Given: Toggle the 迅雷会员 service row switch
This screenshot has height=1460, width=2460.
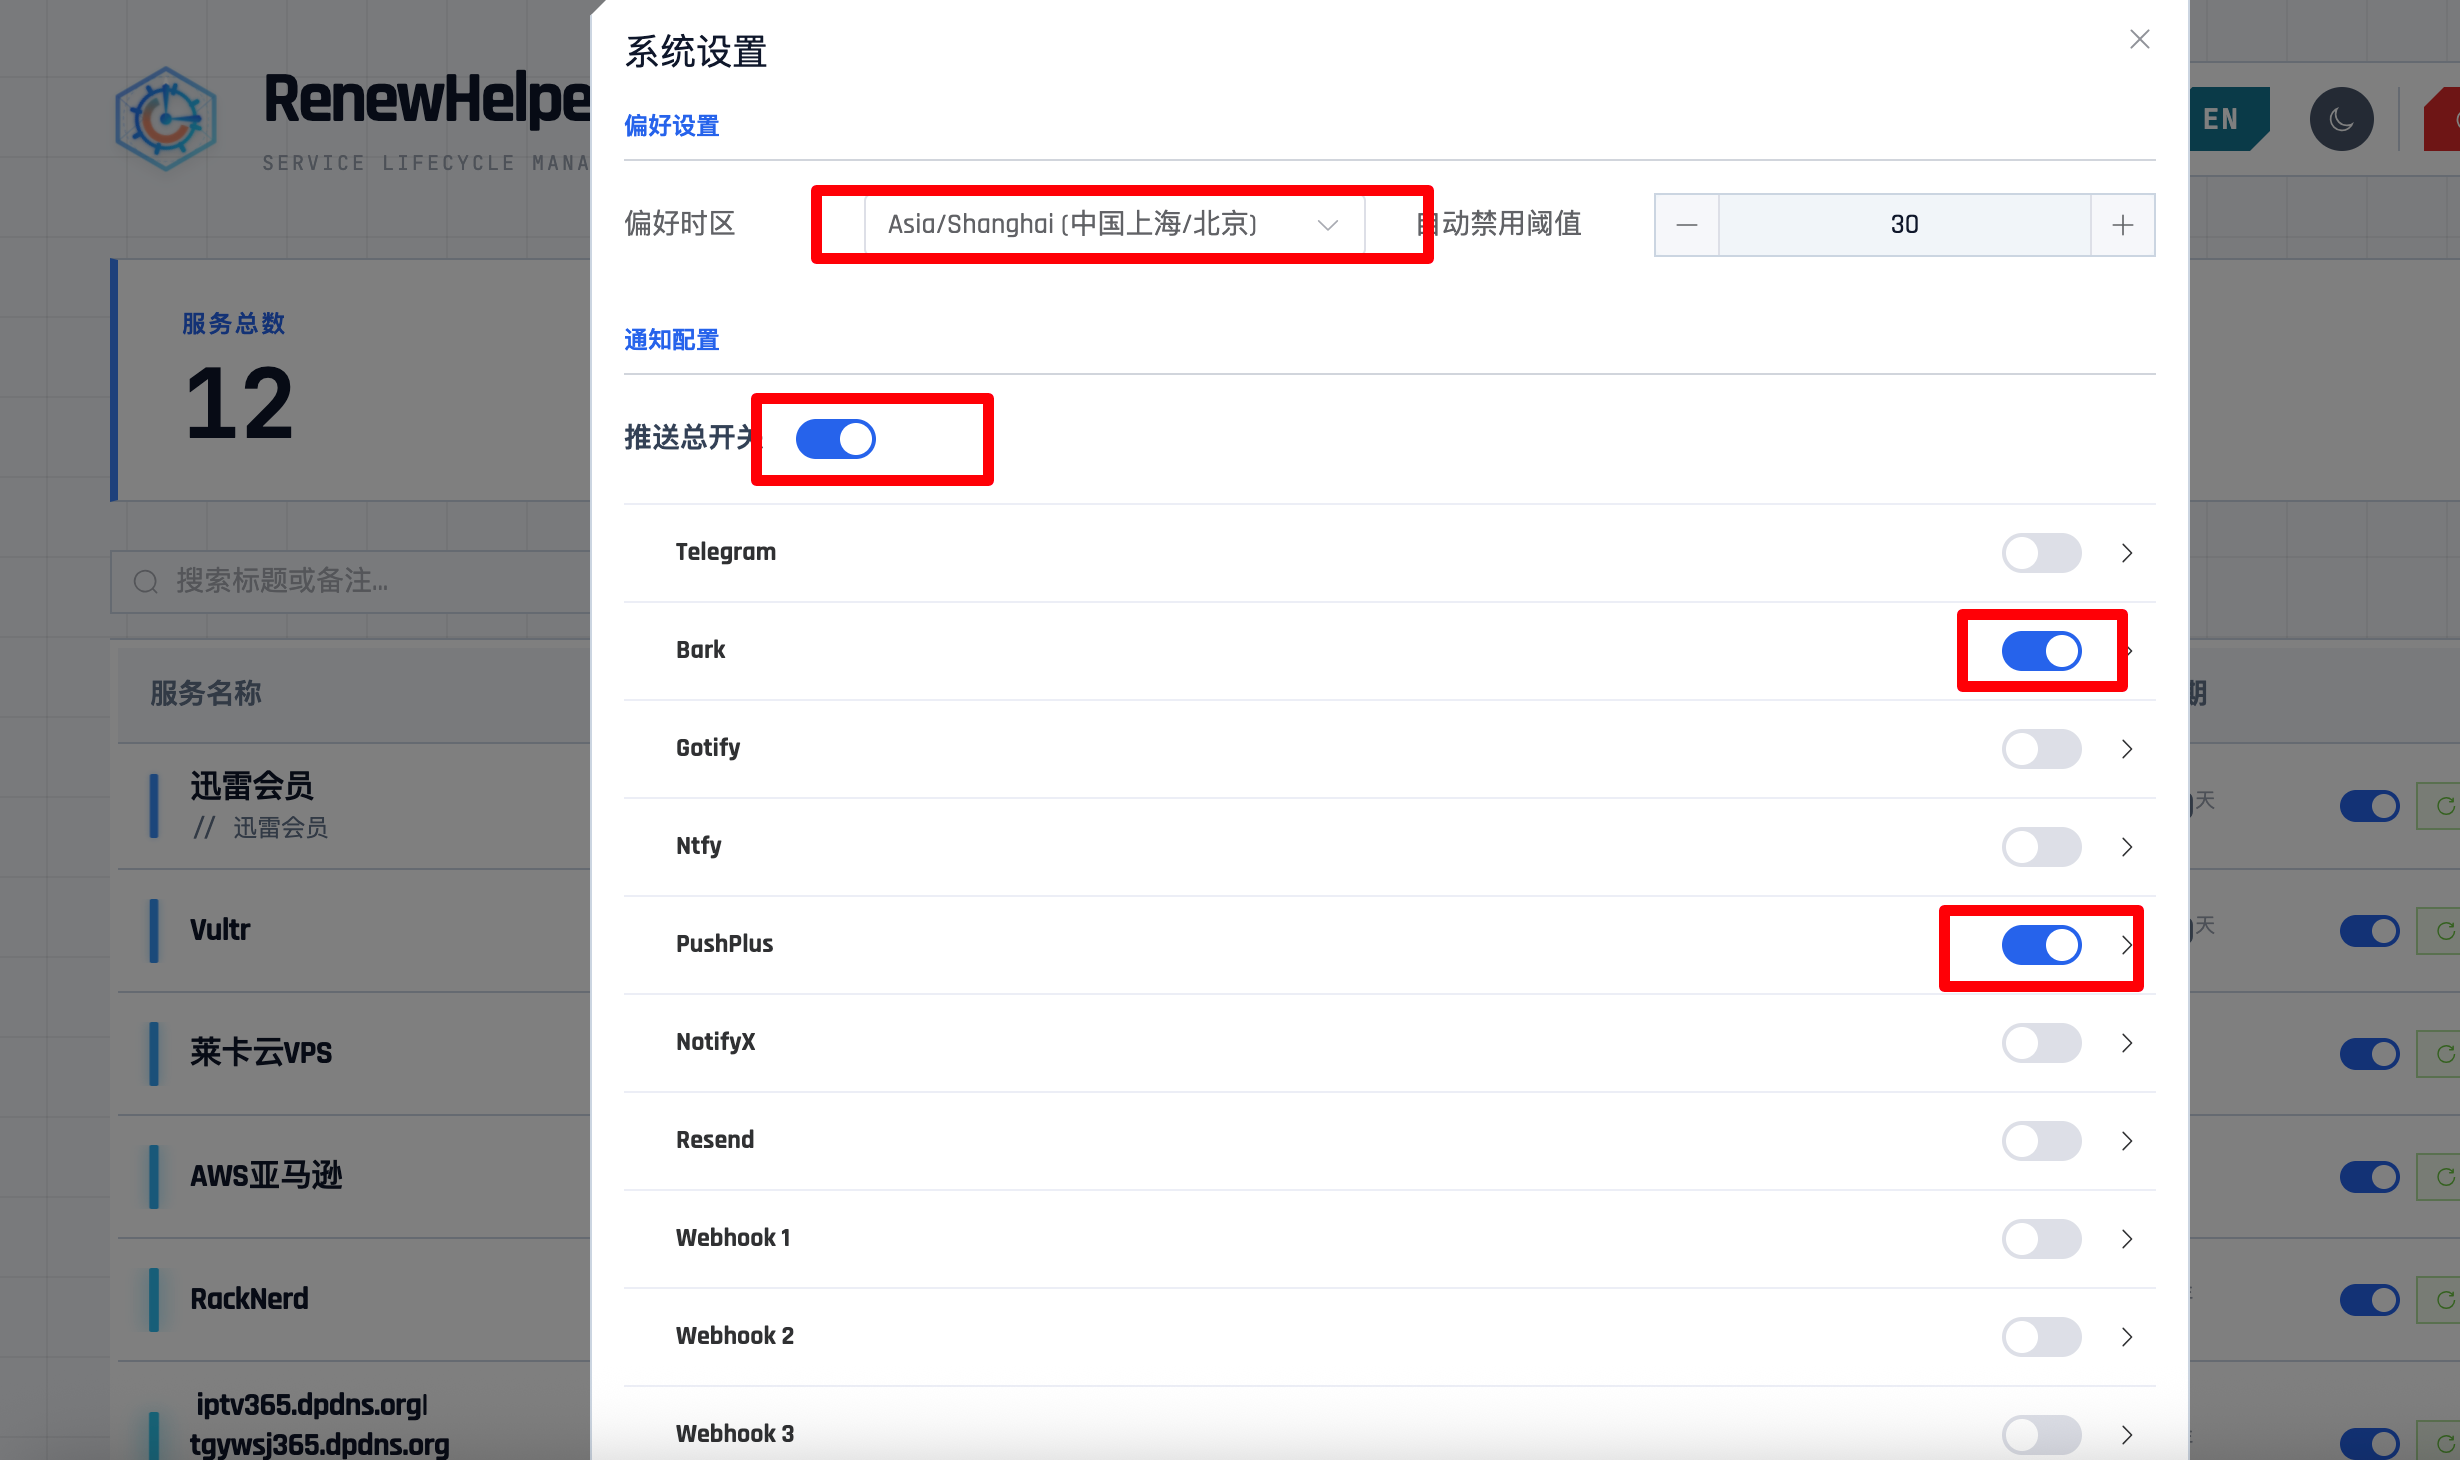Looking at the screenshot, I should point(2369,806).
